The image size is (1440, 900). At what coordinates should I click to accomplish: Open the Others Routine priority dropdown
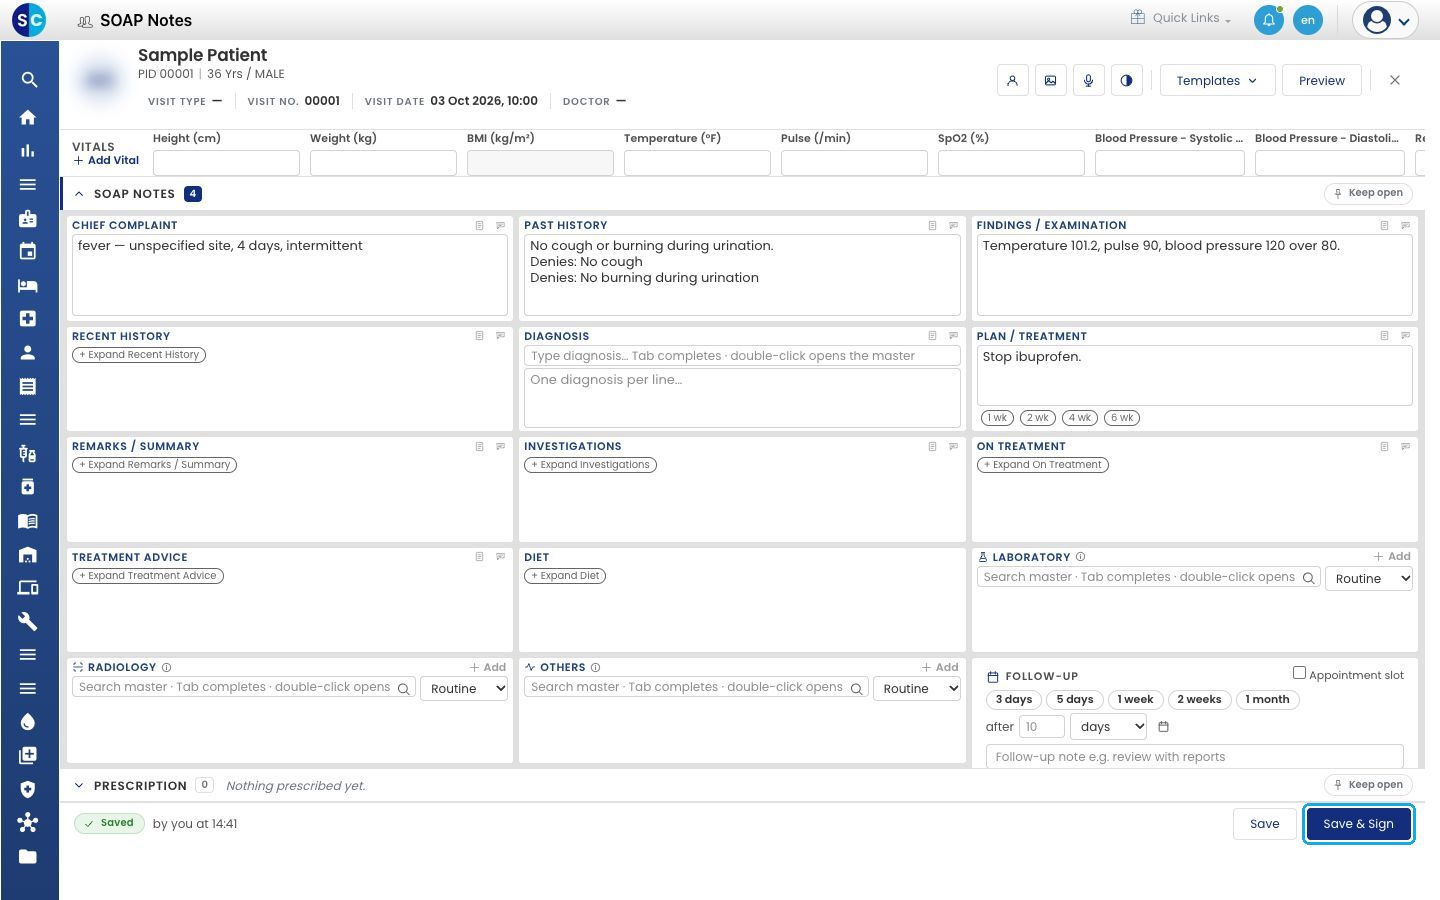917,688
